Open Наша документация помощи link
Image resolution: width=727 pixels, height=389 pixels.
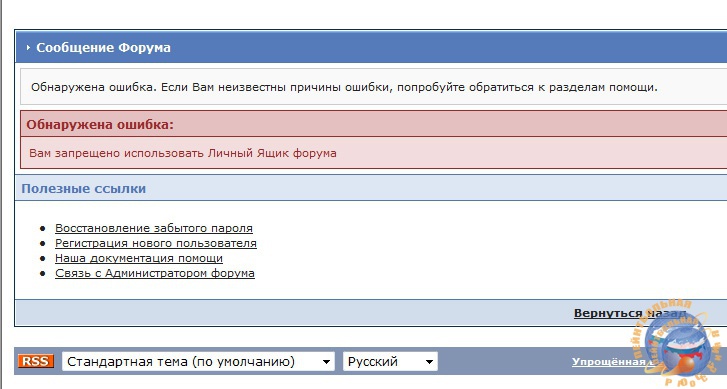coord(139,258)
